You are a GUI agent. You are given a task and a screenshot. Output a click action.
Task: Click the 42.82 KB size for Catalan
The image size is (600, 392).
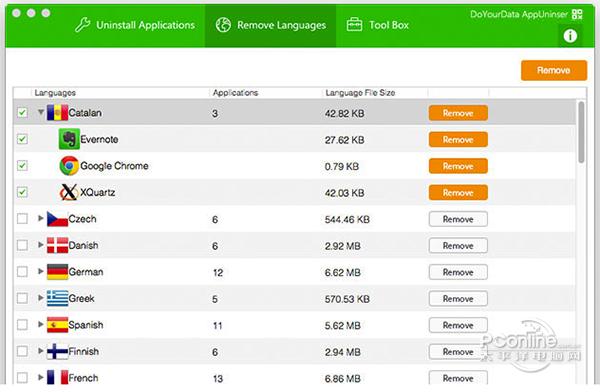click(344, 113)
